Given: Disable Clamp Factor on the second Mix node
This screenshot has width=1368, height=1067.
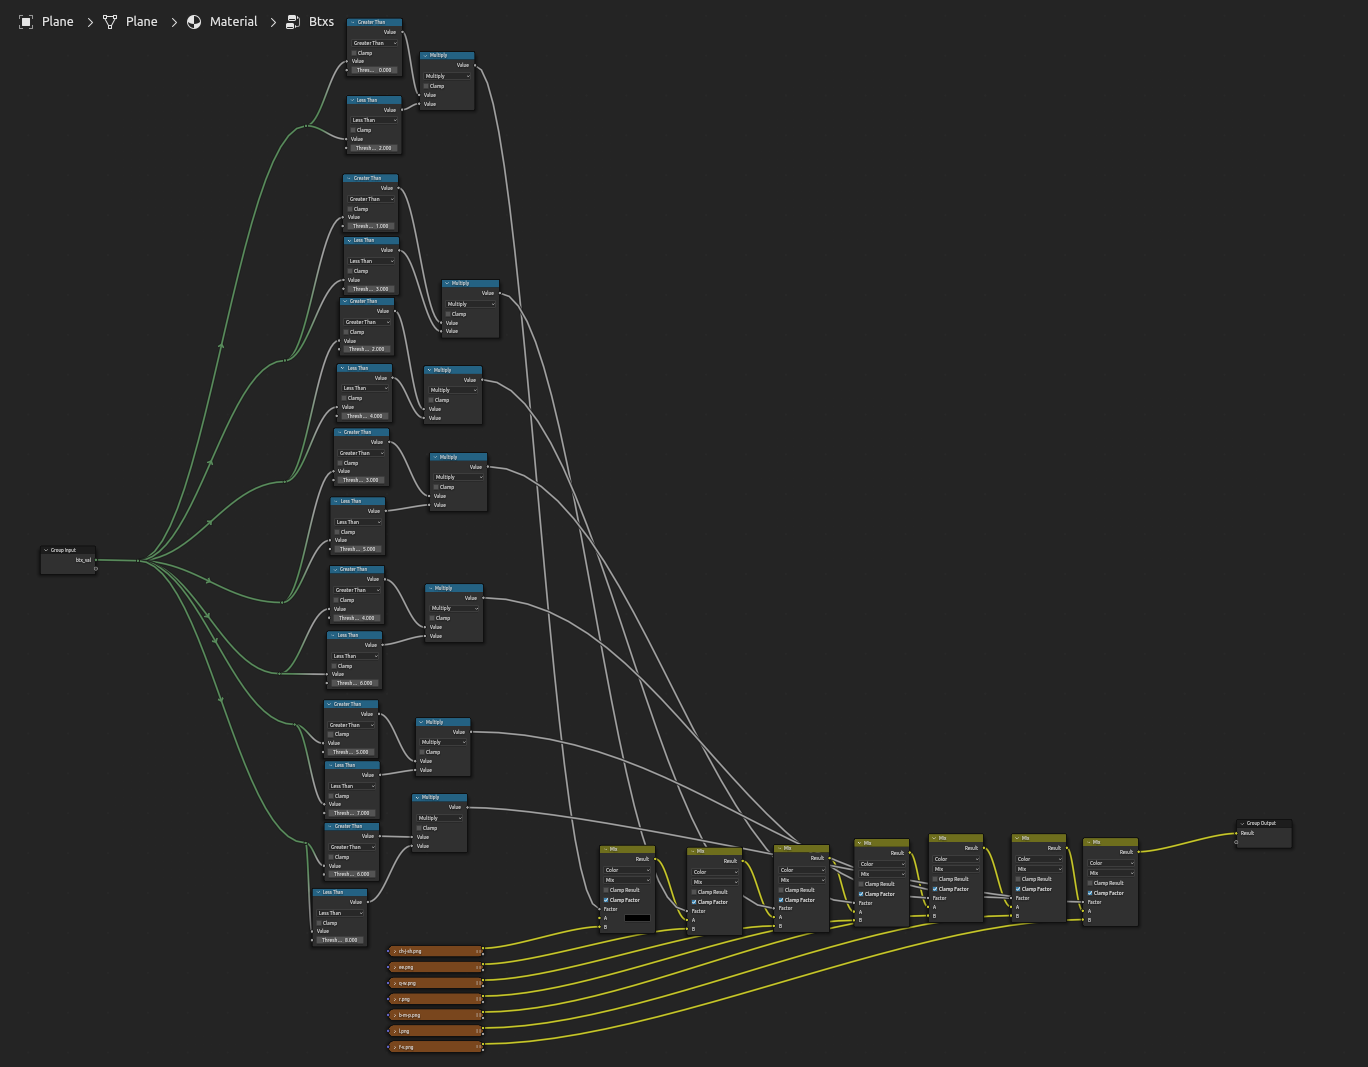Looking at the screenshot, I should coord(694,902).
